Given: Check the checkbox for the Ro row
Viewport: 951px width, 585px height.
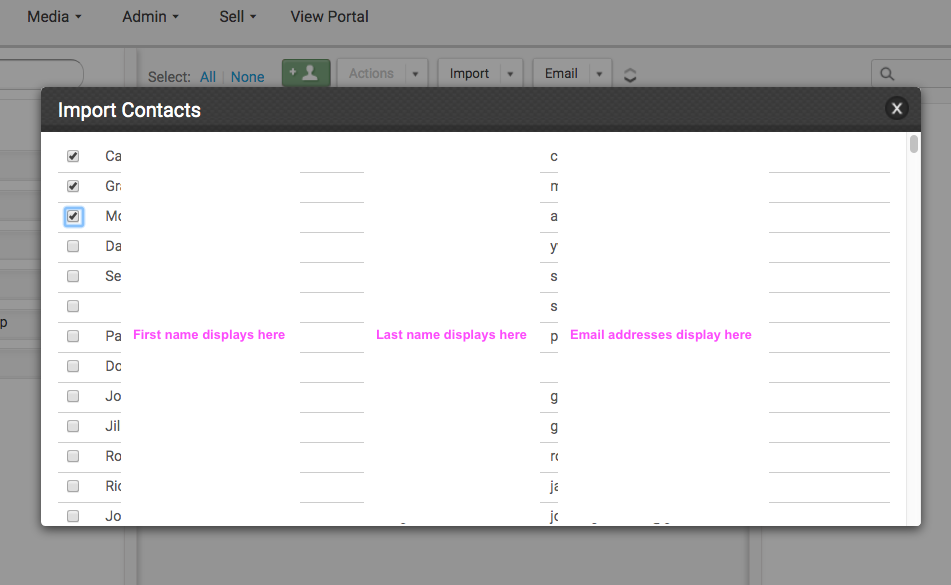Looking at the screenshot, I should [x=73, y=456].
